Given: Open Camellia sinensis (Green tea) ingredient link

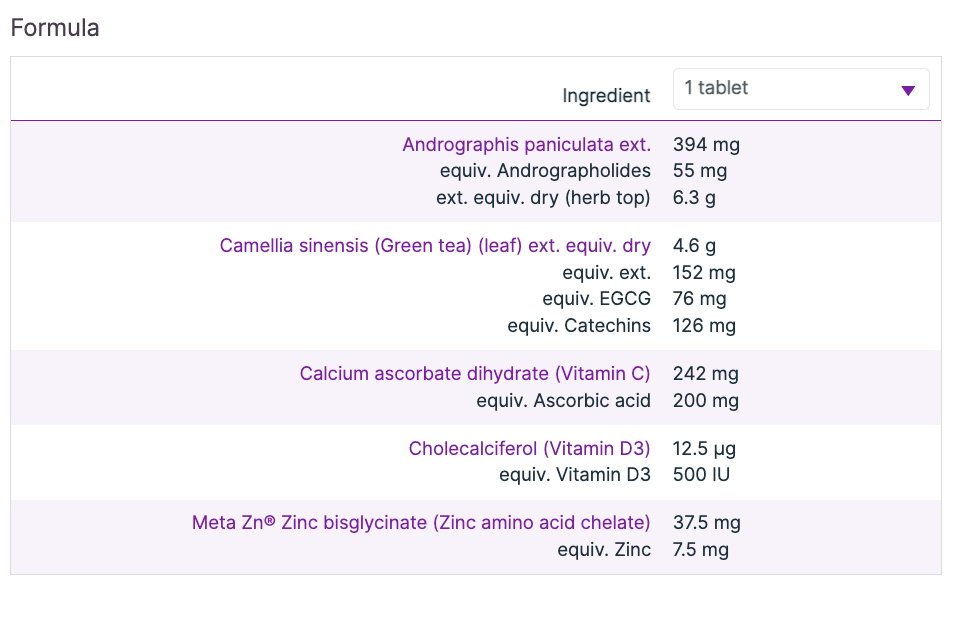Looking at the screenshot, I should tap(435, 246).
